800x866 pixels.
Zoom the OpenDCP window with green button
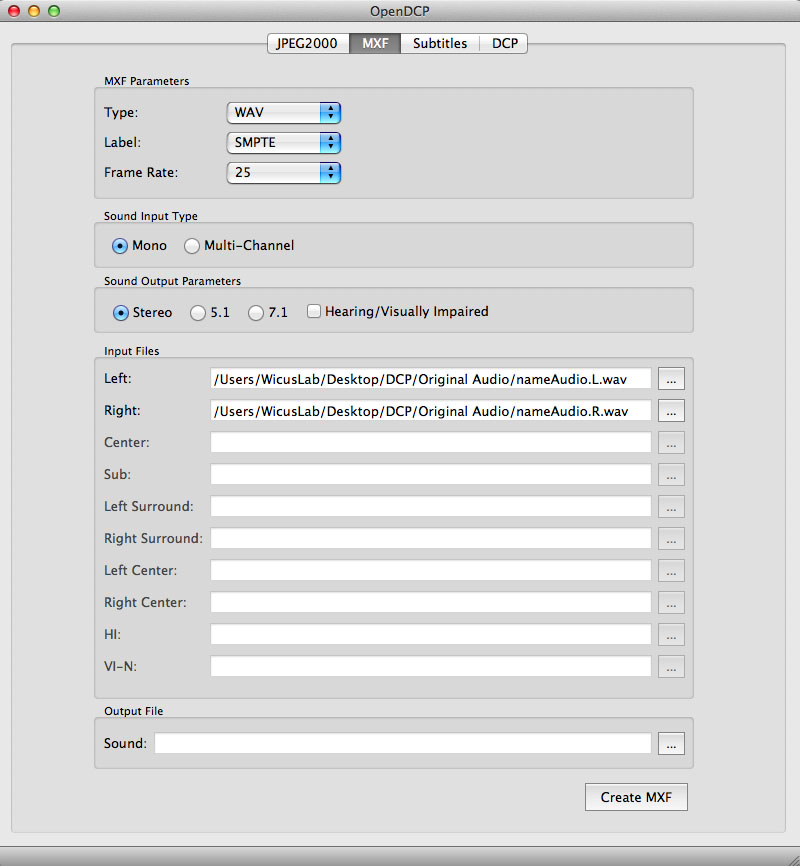pos(54,10)
